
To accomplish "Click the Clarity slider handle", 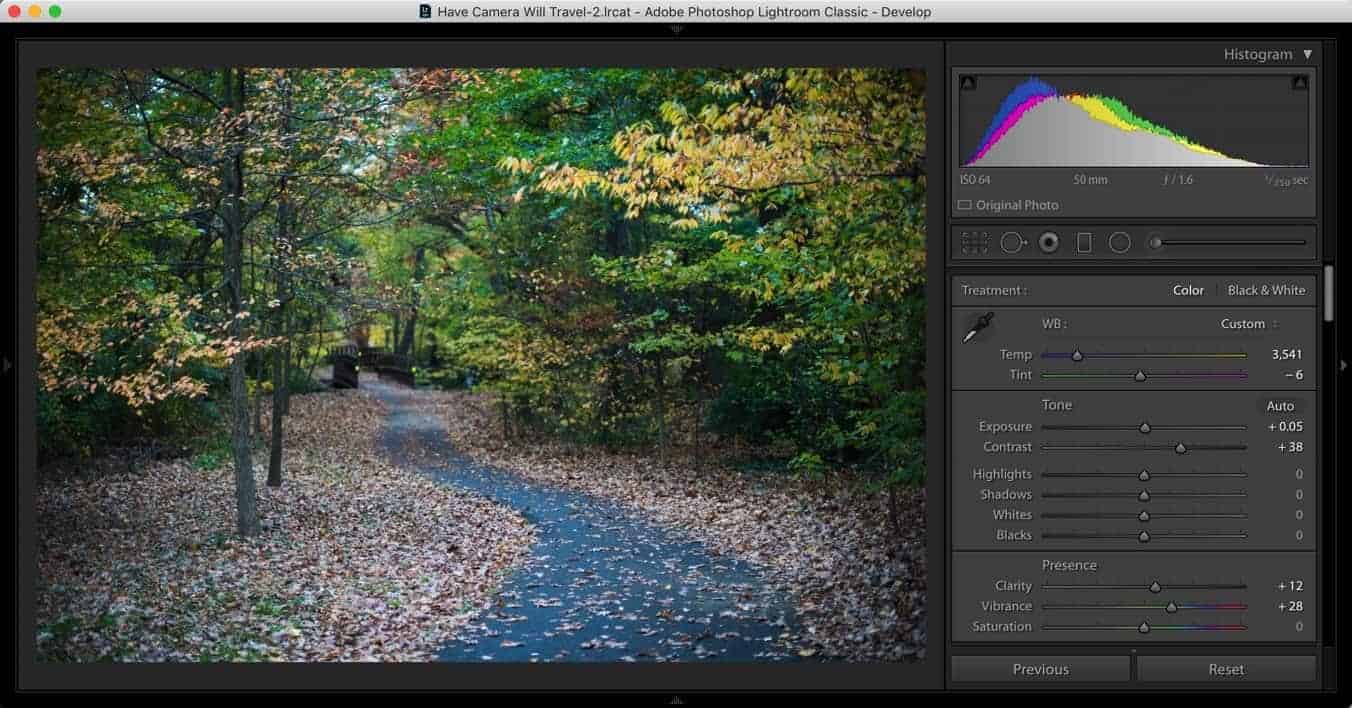I will [x=1155, y=587].
